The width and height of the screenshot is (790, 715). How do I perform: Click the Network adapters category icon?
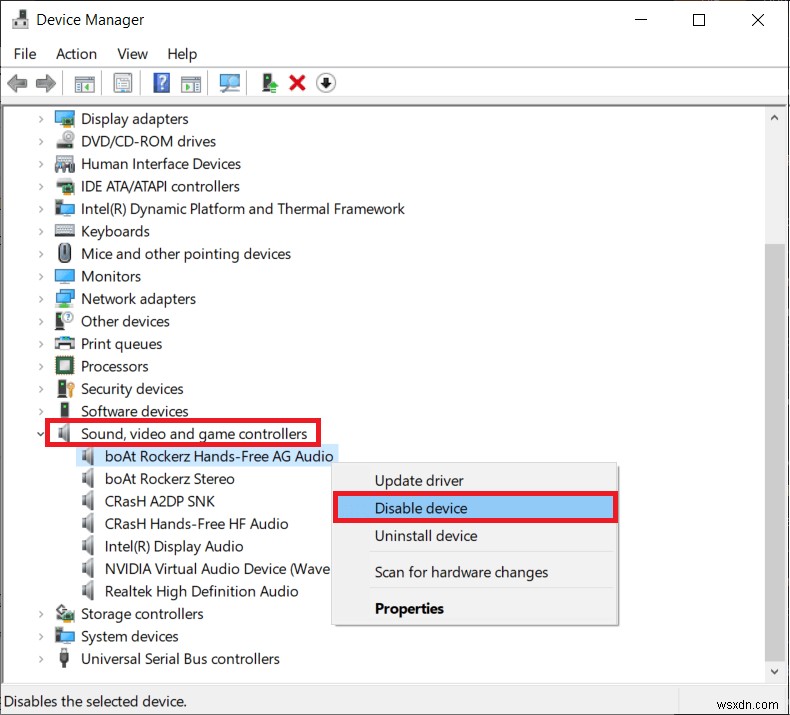(64, 299)
